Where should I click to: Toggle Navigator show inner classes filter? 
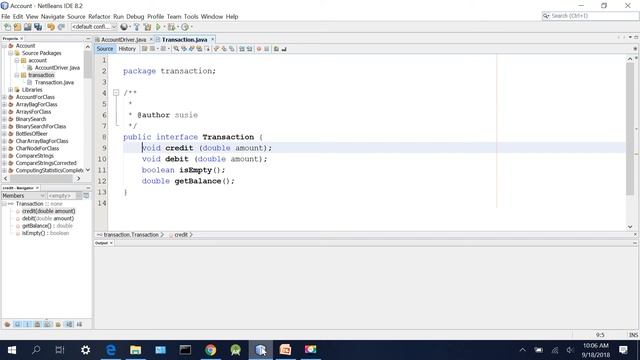coord(48,324)
